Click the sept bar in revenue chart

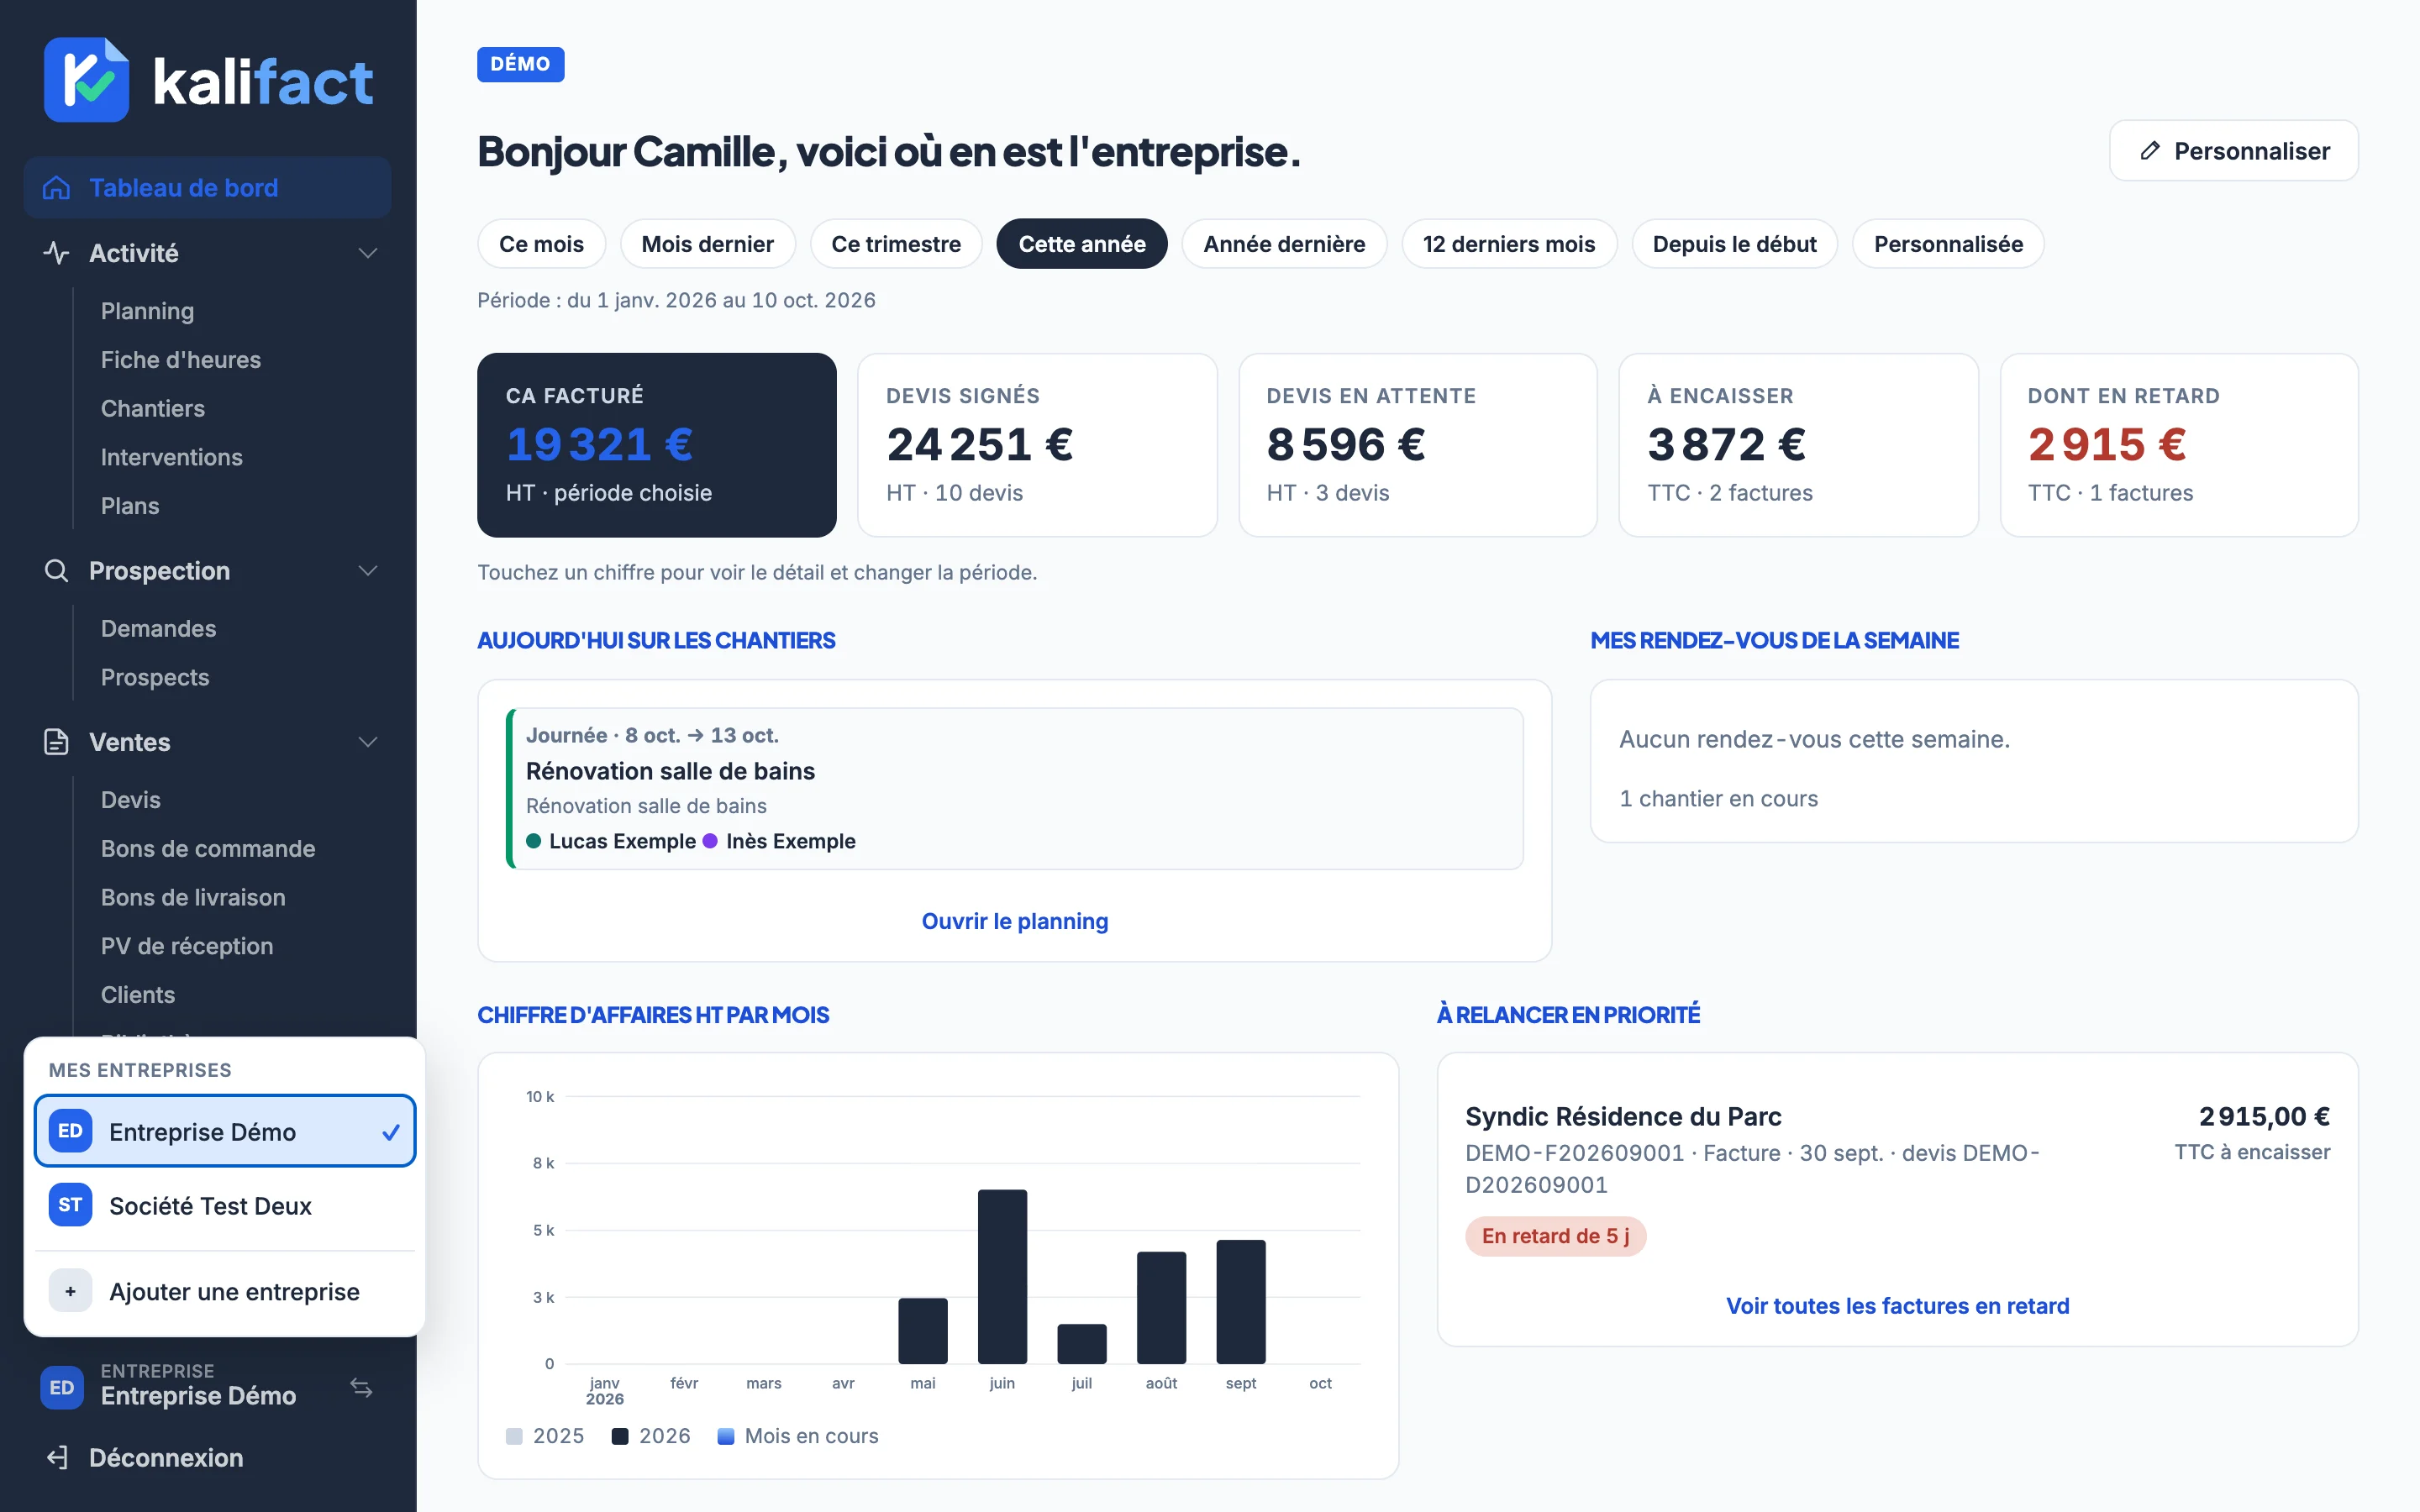click(1241, 1301)
